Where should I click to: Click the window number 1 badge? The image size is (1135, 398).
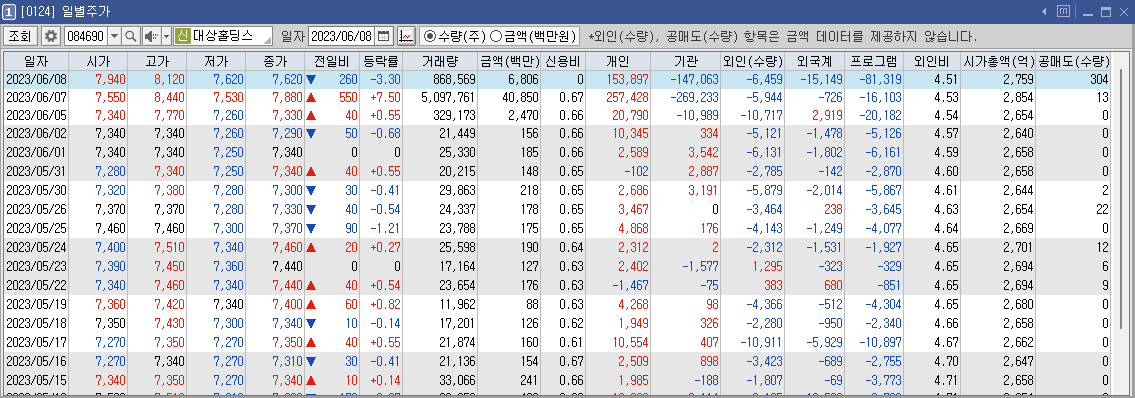coord(9,12)
